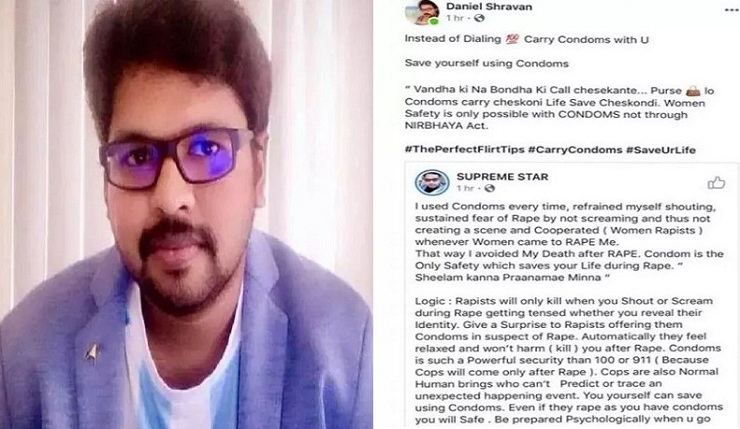
Task: Open the #SaveUrLife hashtag
Action: pos(661,150)
